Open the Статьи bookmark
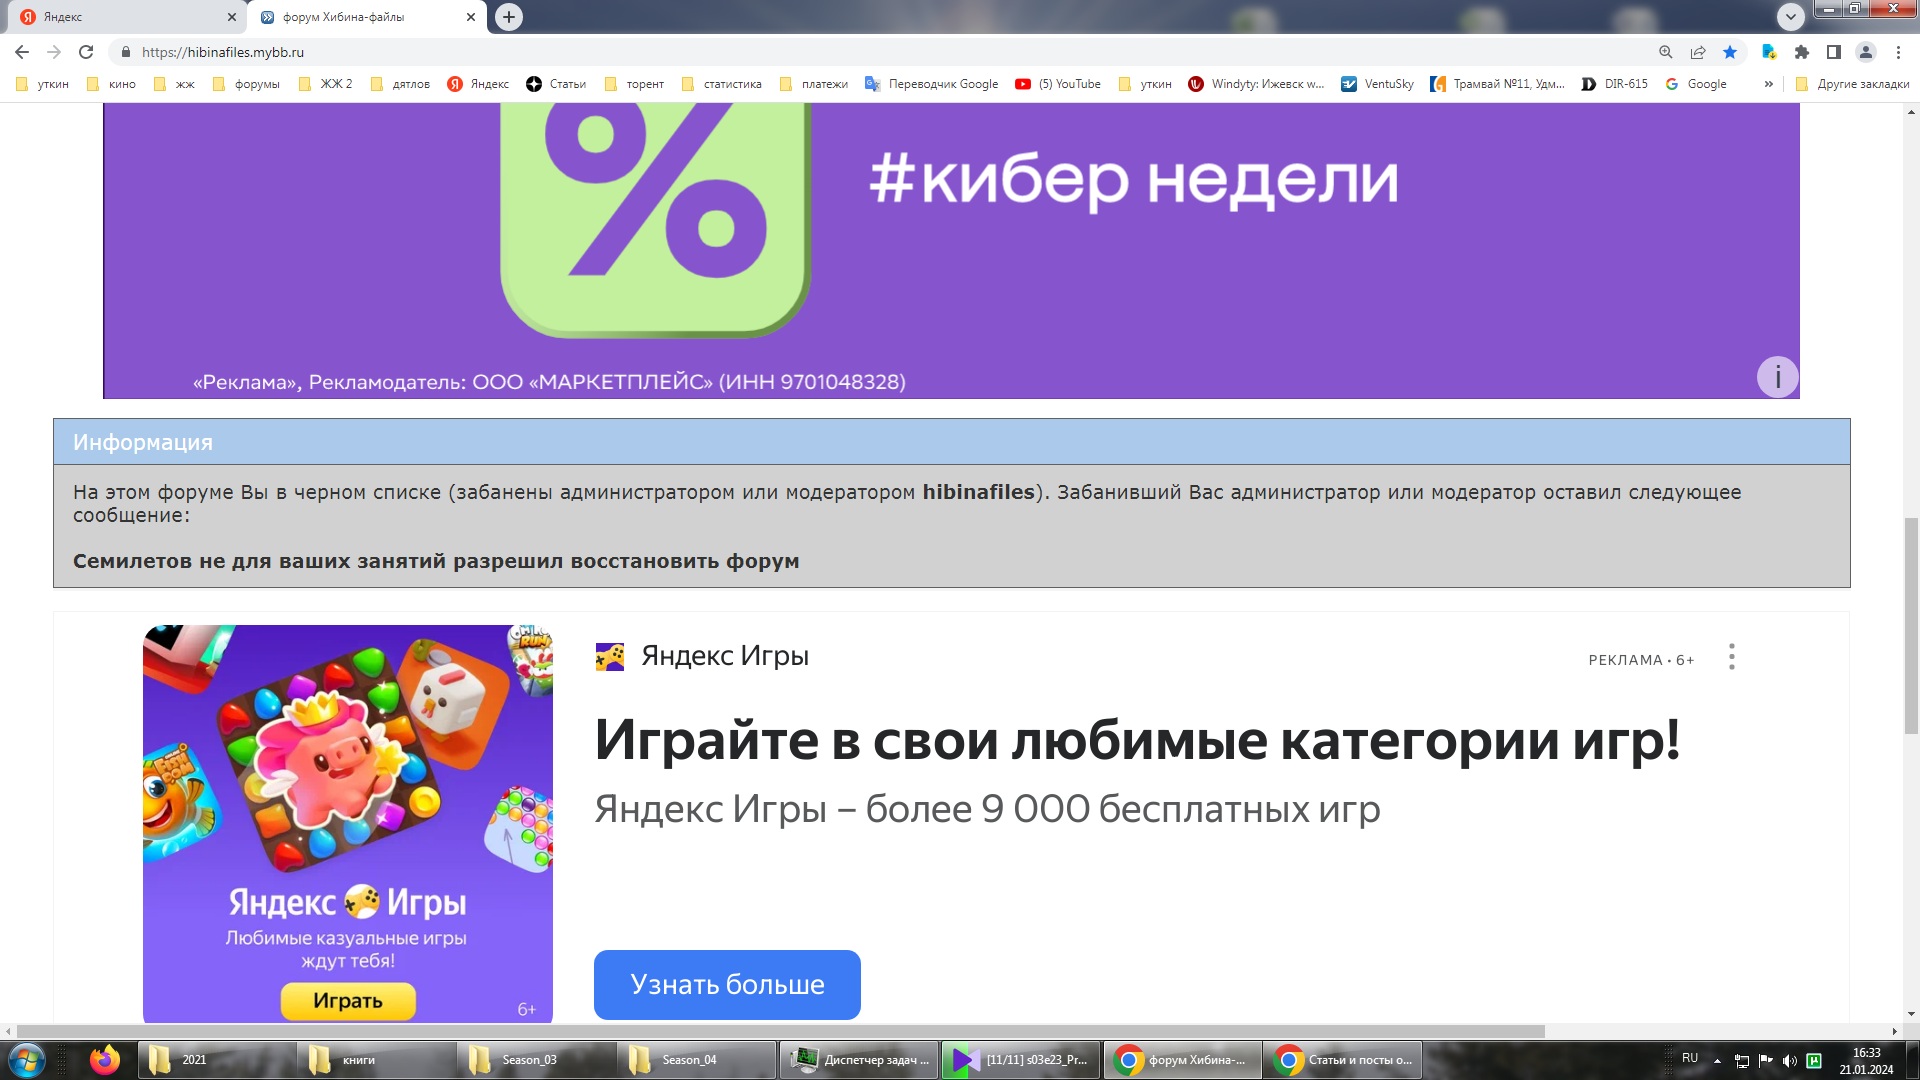The height and width of the screenshot is (1080, 1920). pos(557,84)
